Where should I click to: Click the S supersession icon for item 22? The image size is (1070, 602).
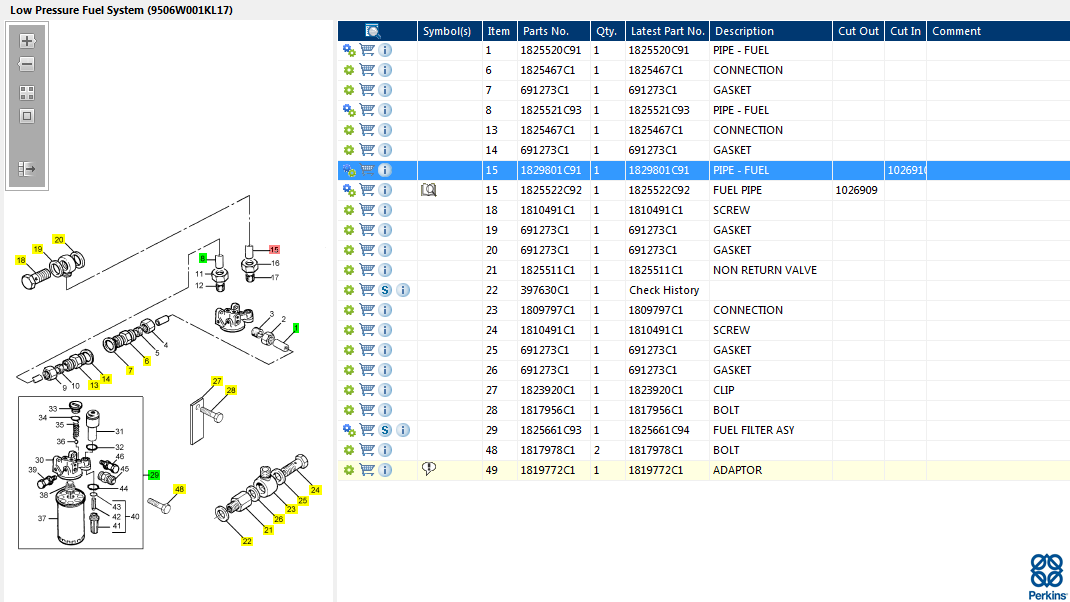coord(385,290)
